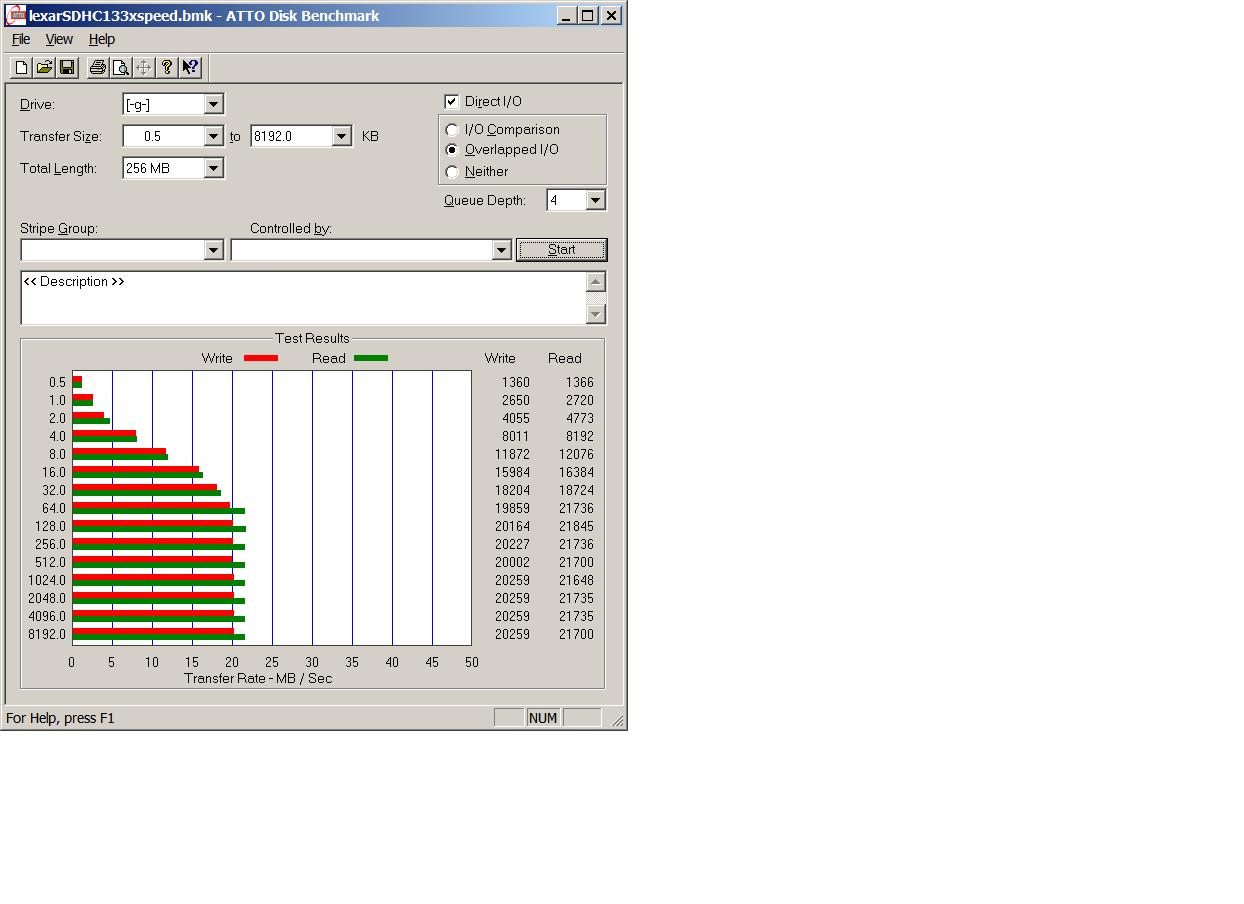Screen dimensions: 1244x904
Task: Click the read value 1366
Action: [x=579, y=382]
